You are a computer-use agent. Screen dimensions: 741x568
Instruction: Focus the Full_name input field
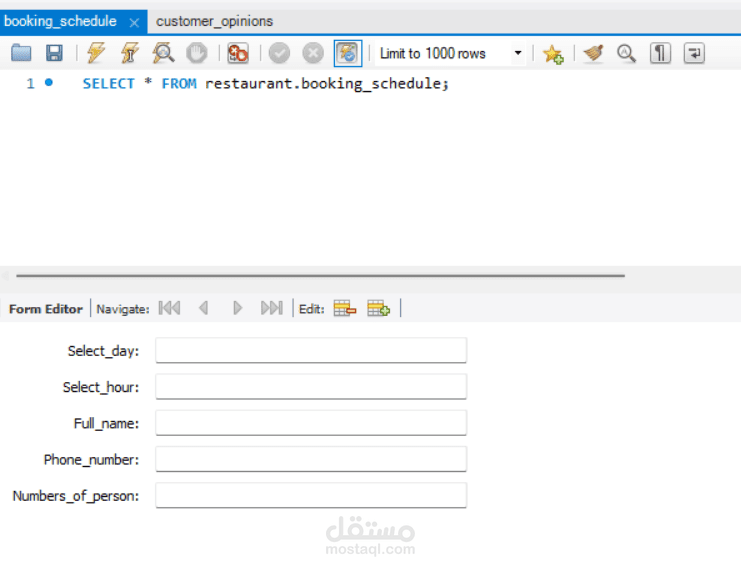(x=311, y=422)
